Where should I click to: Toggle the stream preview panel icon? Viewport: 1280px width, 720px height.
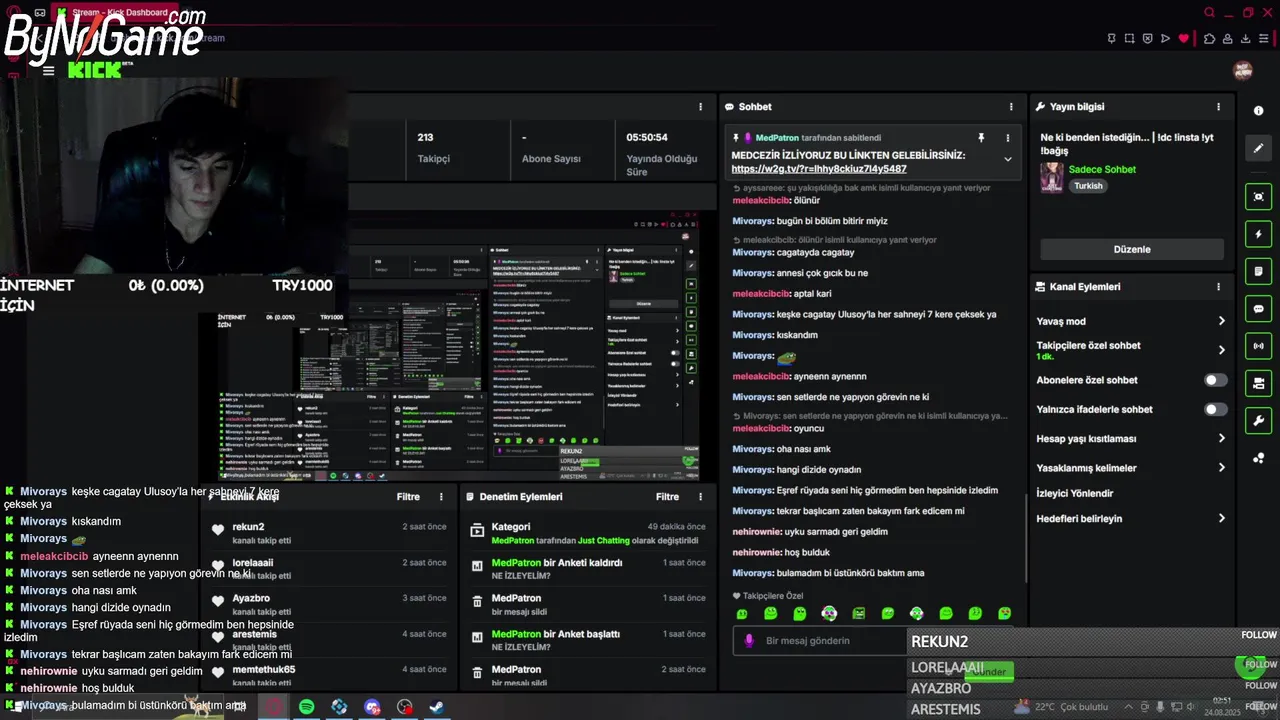pyautogui.click(x=1258, y=197)
